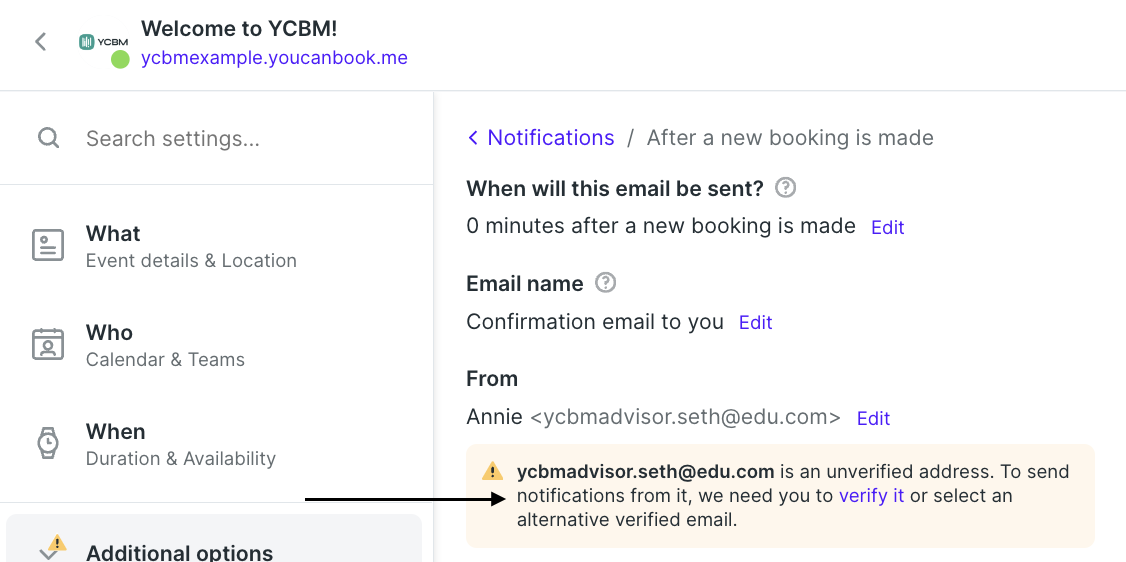
Task: Click the Who calendar person icon
Action: coord(48,345)
